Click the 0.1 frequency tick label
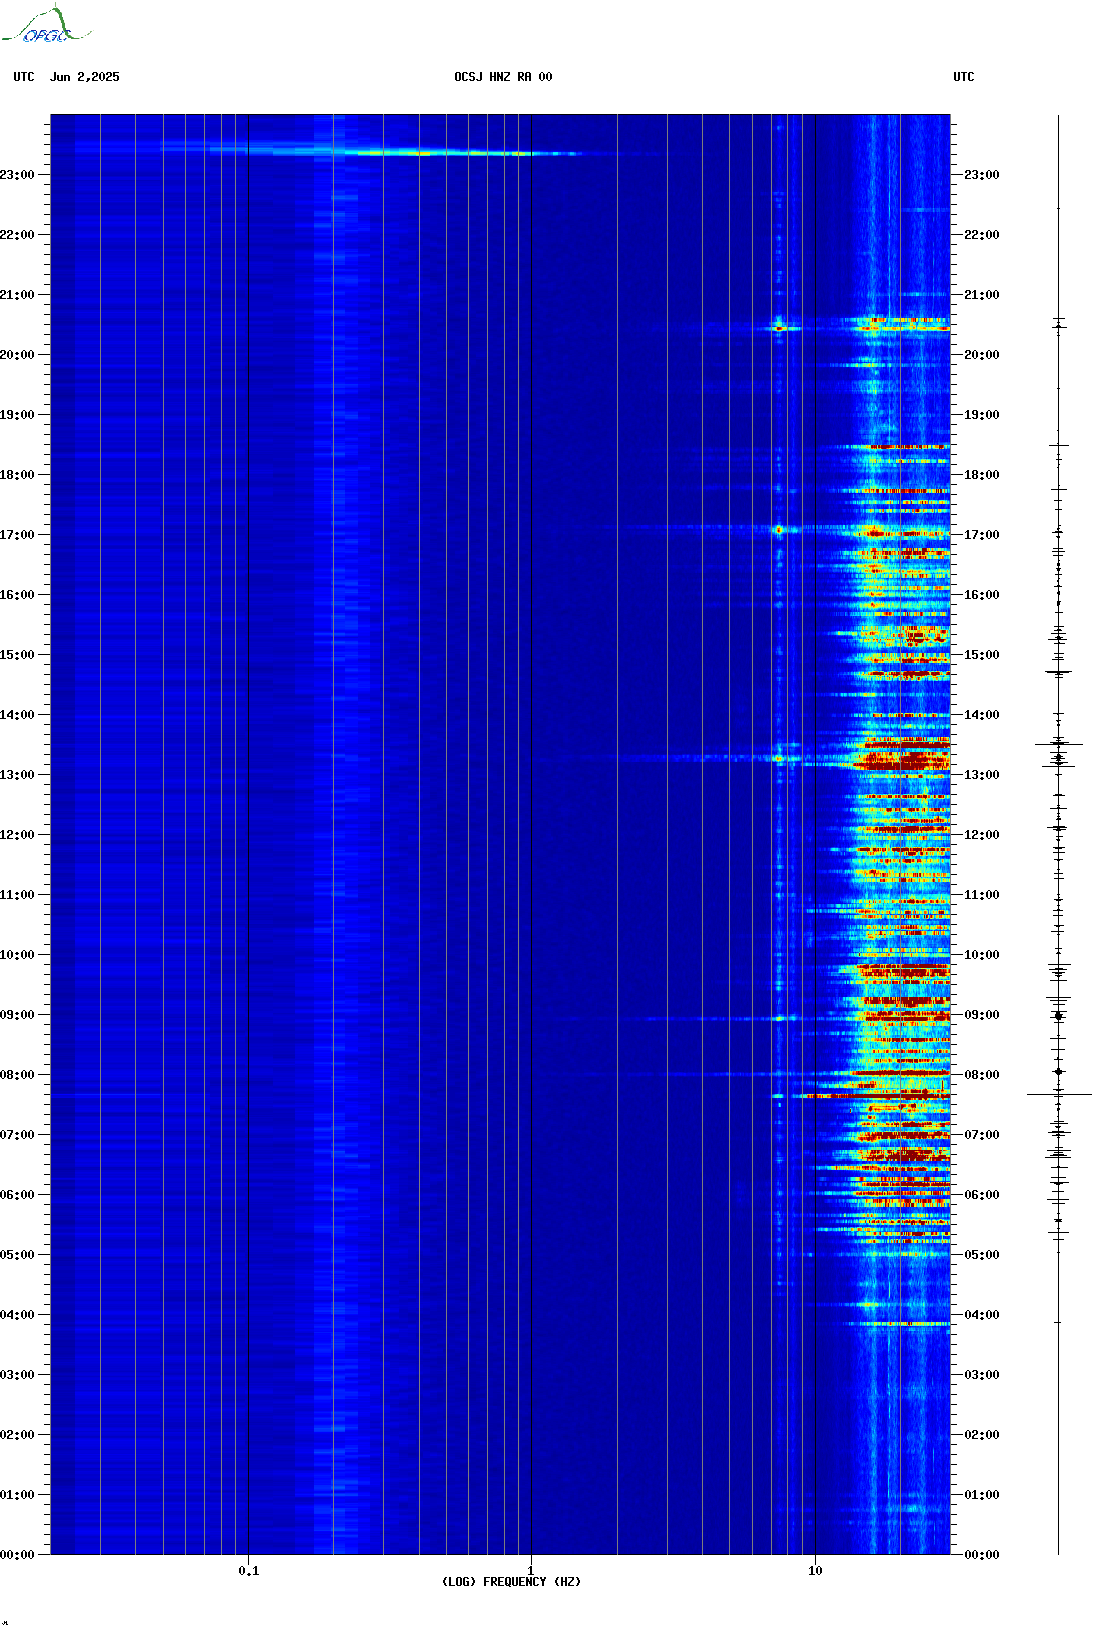This screenshot has height=1634, width=1102. pos(249,1571)
